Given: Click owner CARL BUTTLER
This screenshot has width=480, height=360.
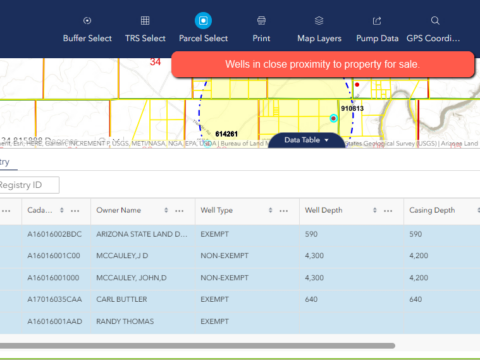Looking at the screenshot, I should (122, 299).
